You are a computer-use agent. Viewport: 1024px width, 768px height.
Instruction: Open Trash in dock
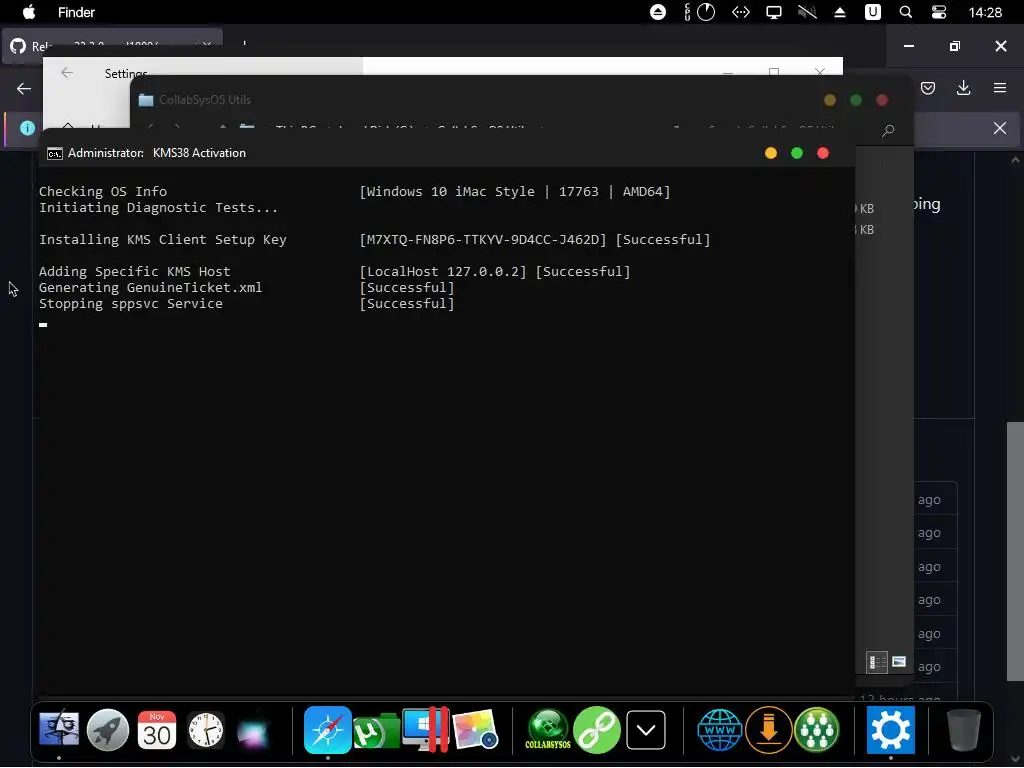[963, 730]
